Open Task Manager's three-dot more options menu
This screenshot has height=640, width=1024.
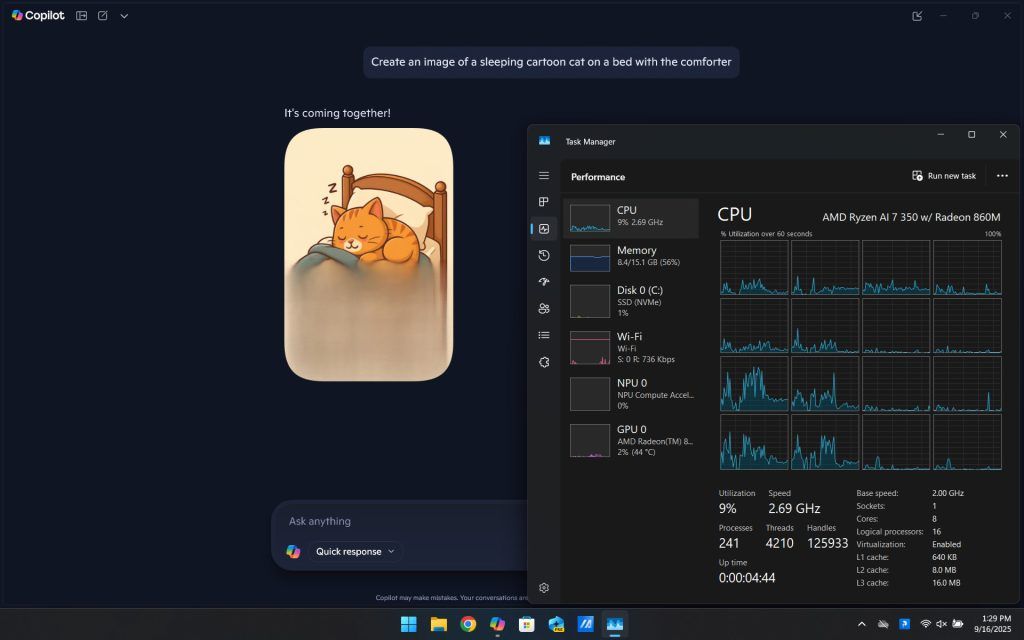tap(1002, 176)
